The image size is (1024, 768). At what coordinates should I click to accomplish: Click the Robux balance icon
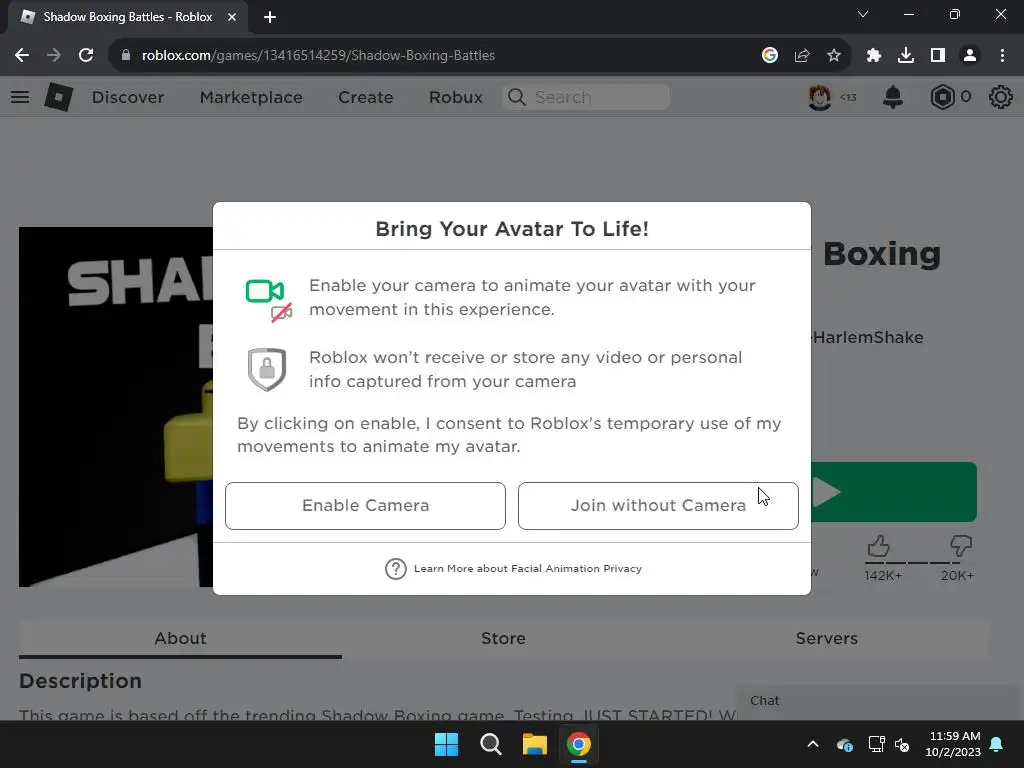point(942,97)
